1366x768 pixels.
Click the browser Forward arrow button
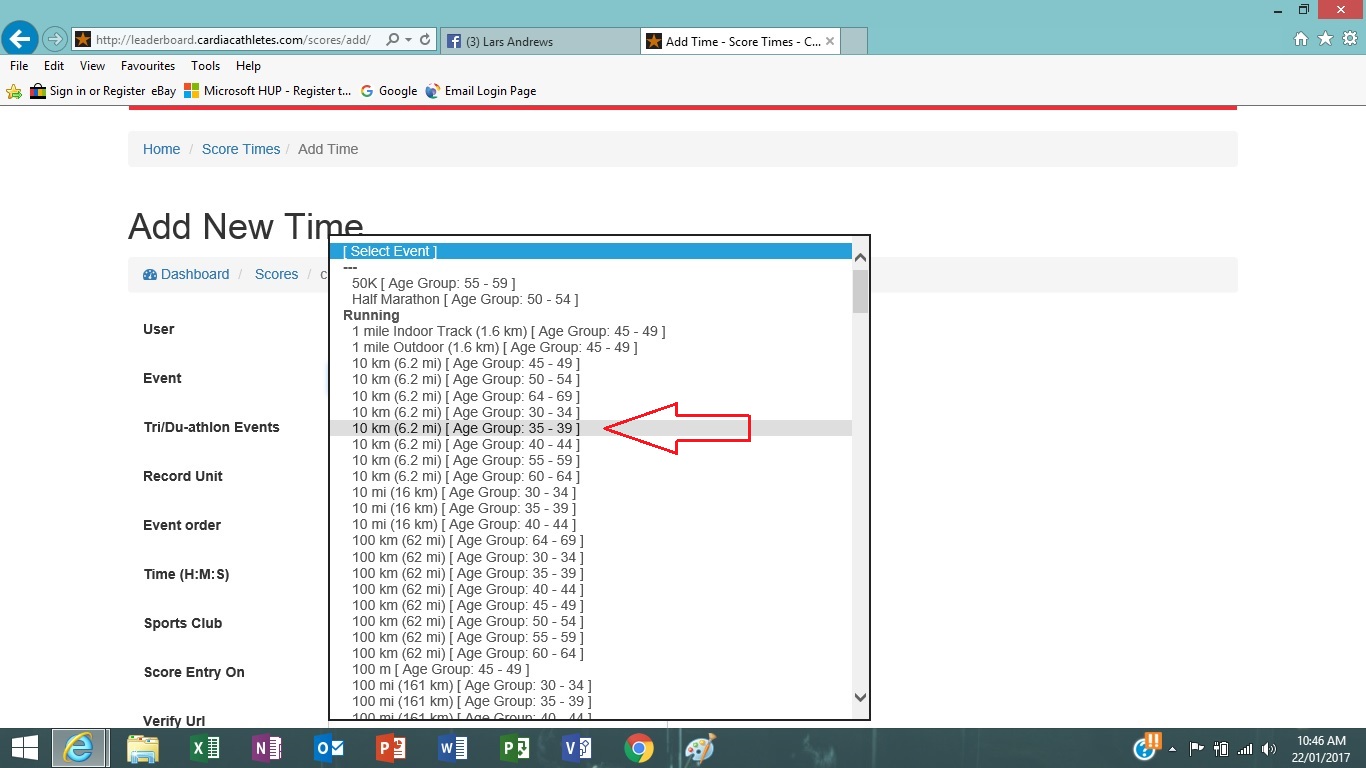pyautogui.click(x=55, y=40)
